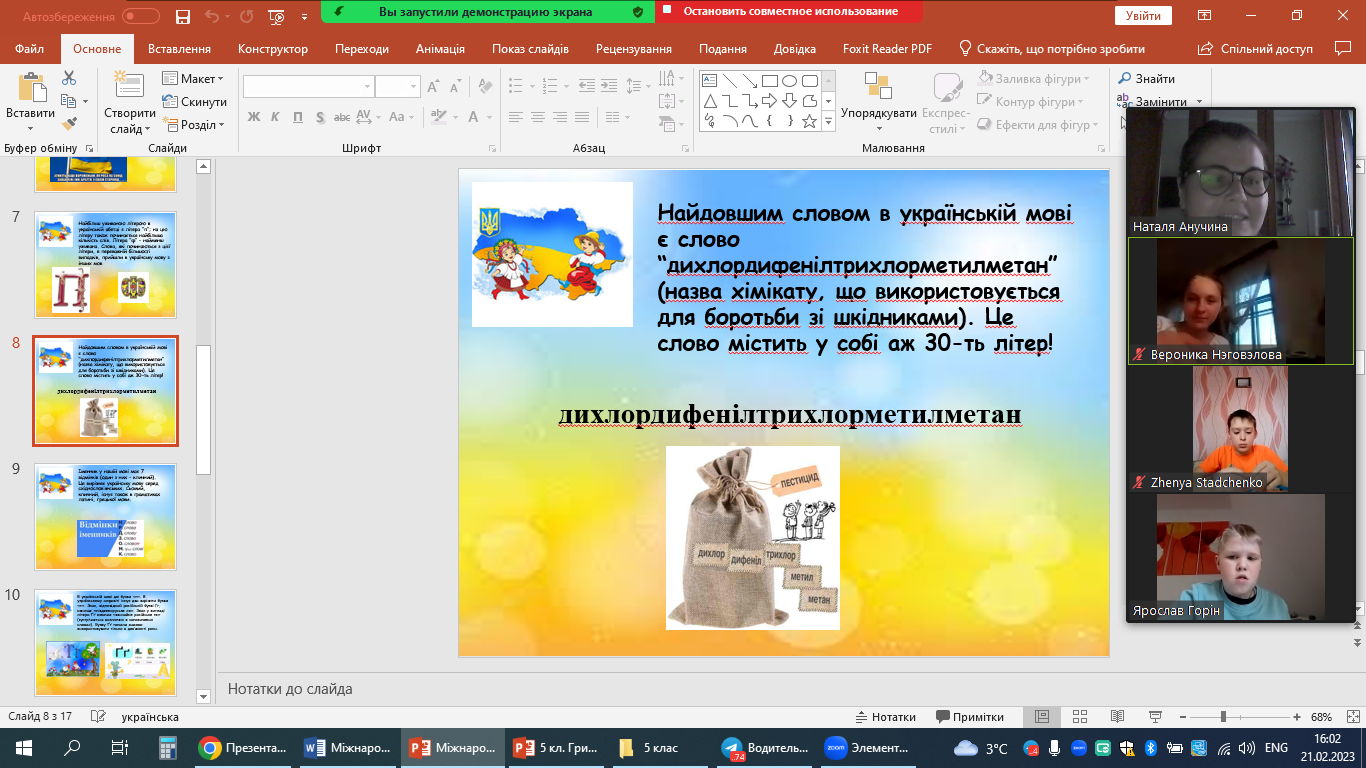Click the Reset (Скинути) slide button

pyautogui.click(x=195, y=101)
